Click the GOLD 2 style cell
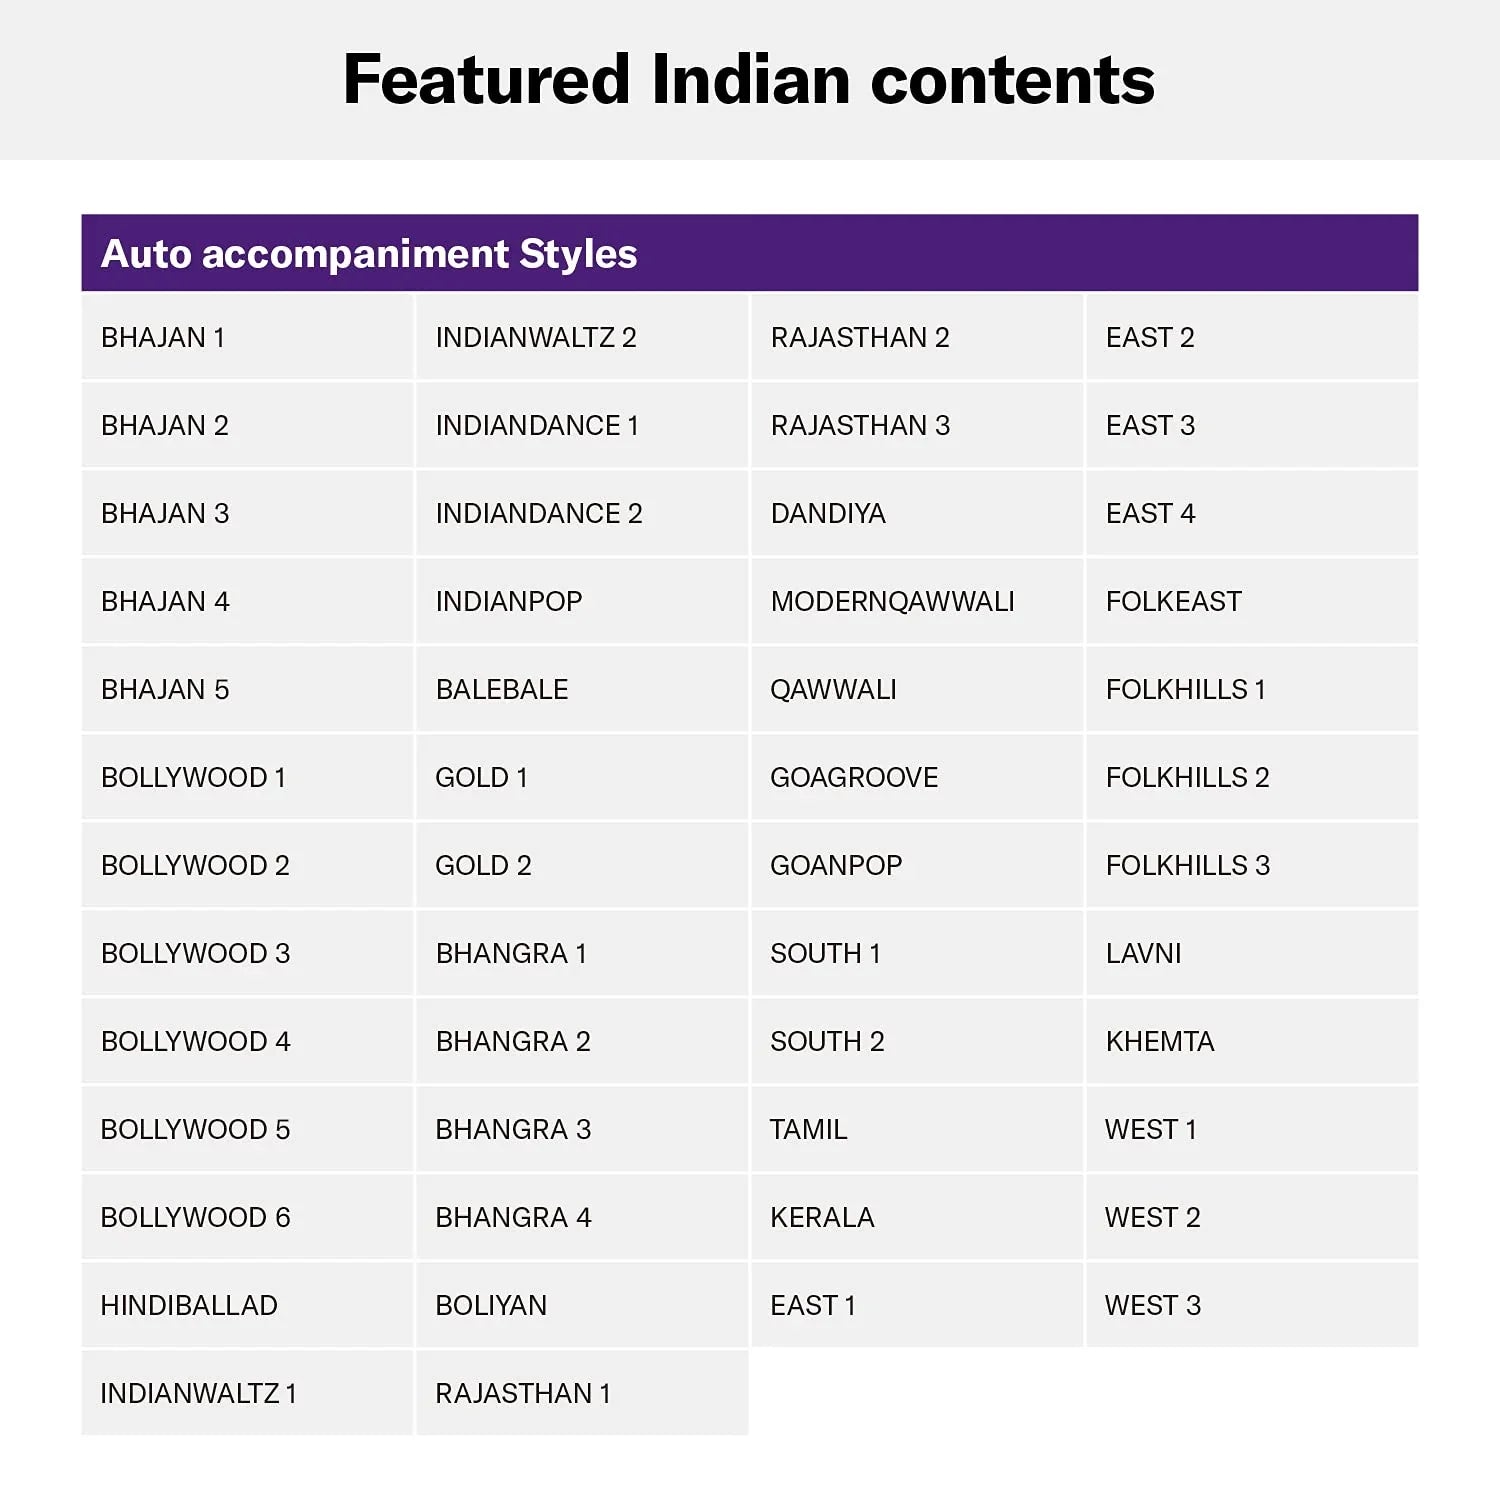This screenshot has height=1500, width=1500. (483, 866)
